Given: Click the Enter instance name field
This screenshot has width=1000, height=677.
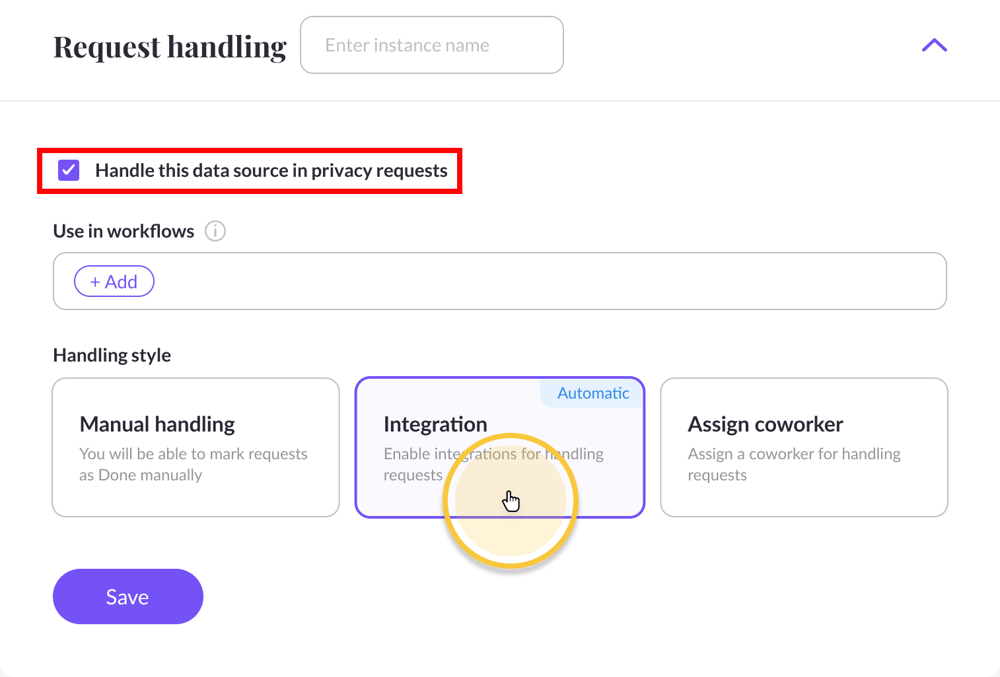Looking at the screenshot, I should (x=431, y=45).
